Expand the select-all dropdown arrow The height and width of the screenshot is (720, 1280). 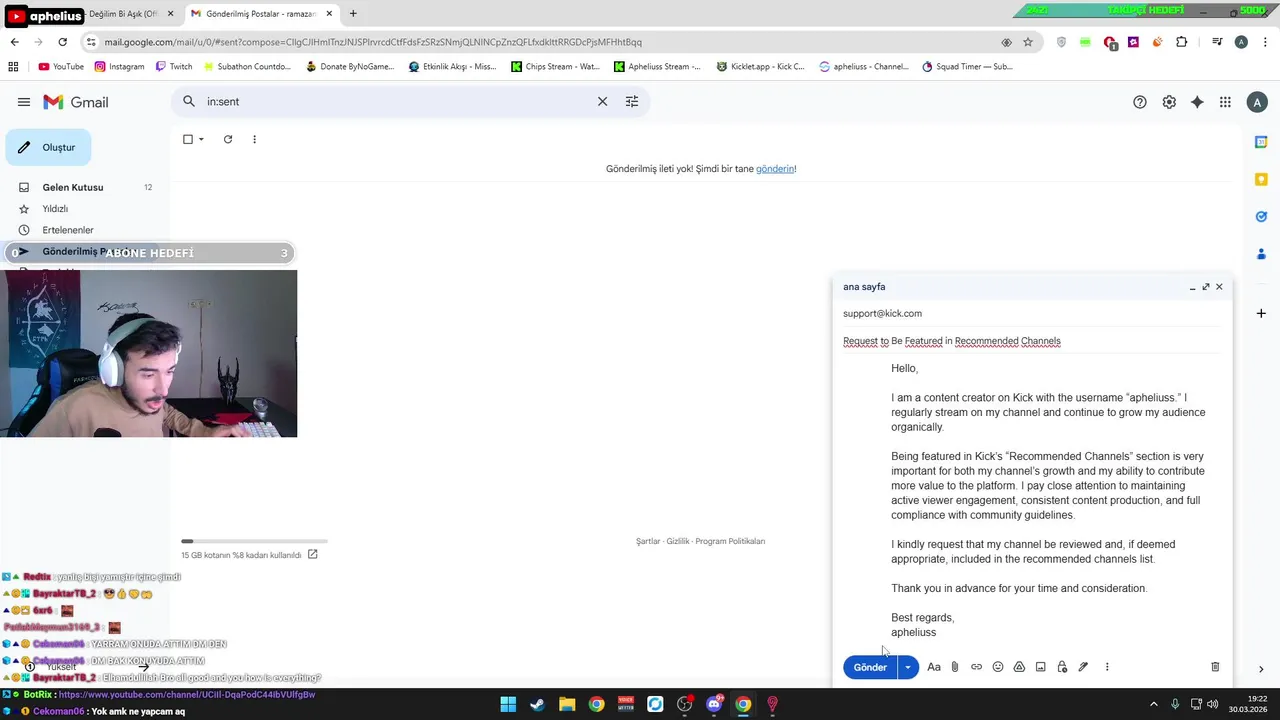coord(201,139)
